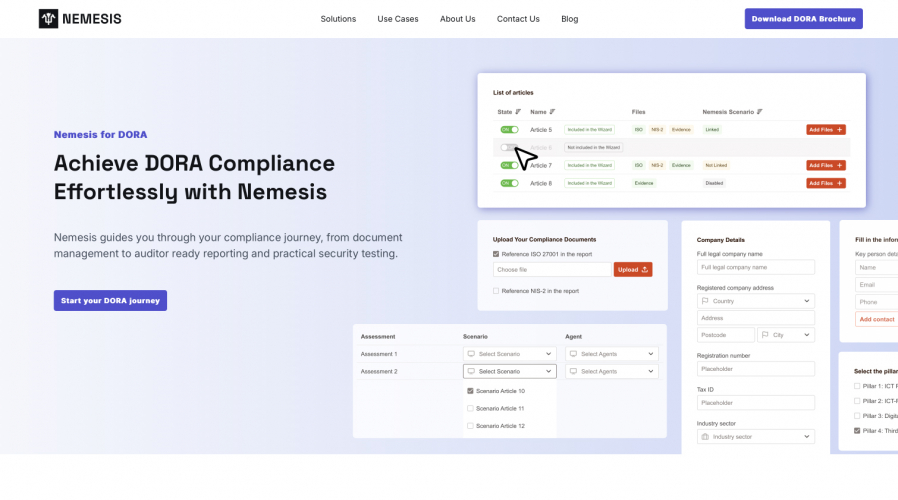Click Start your DORA journey button
The width and height of the screenshot is (898, 500).
tap(111, 301)
